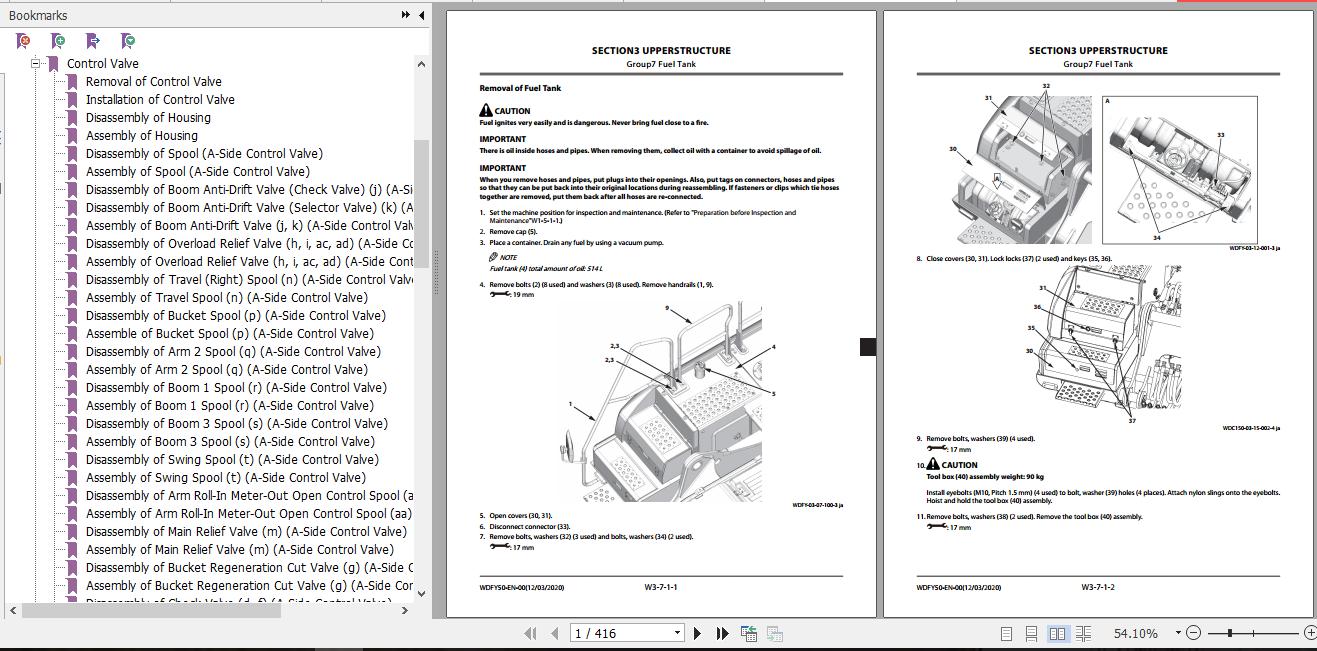The image size is (1317, 651).
Task: Toggle two-page continuous layout view
Action: click(1083, 633)
